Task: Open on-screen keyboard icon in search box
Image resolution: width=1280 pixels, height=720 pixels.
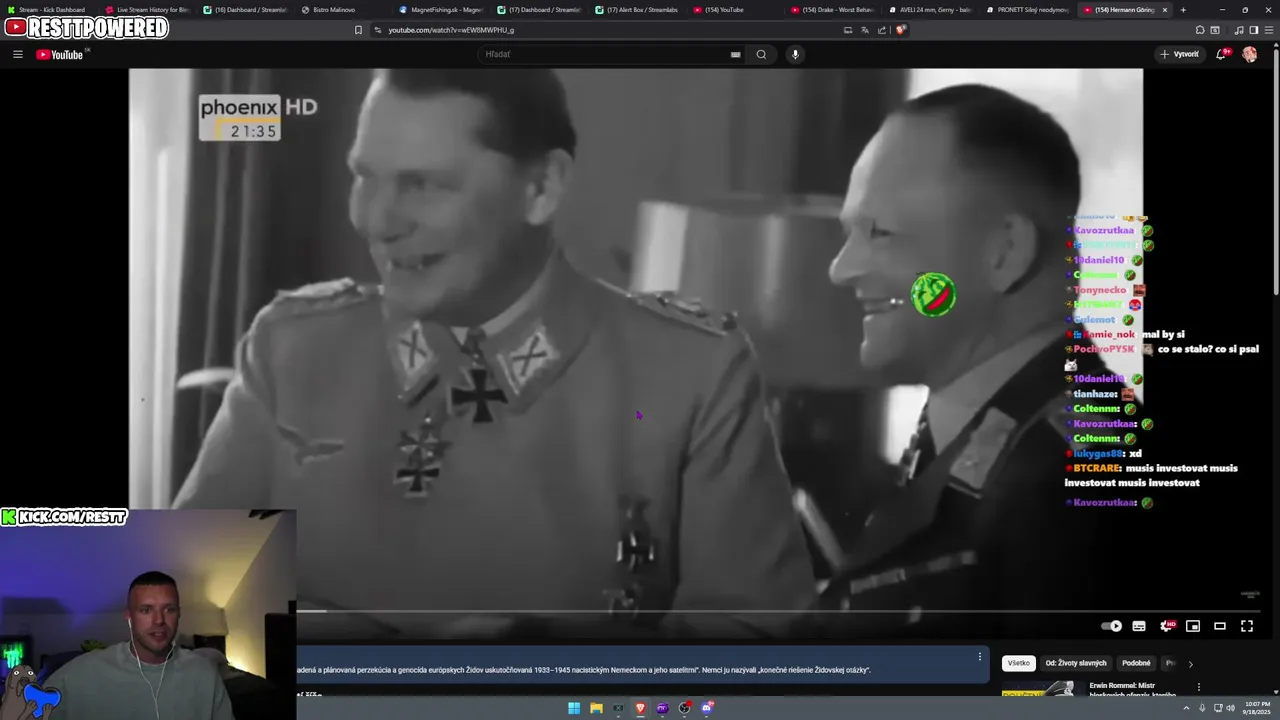Action: (x=735, y=54)
